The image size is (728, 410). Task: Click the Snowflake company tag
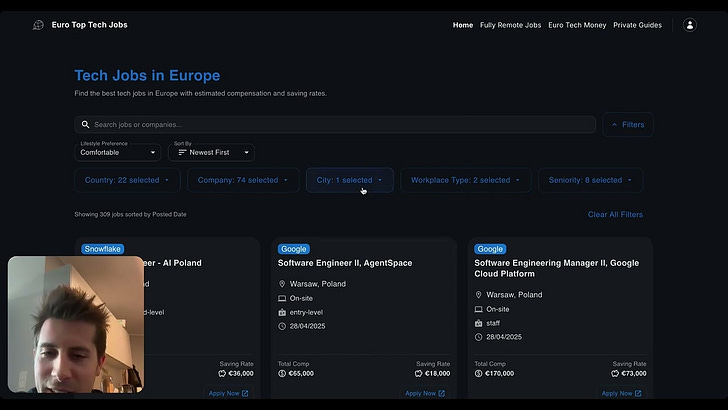[x=103, y=249]
